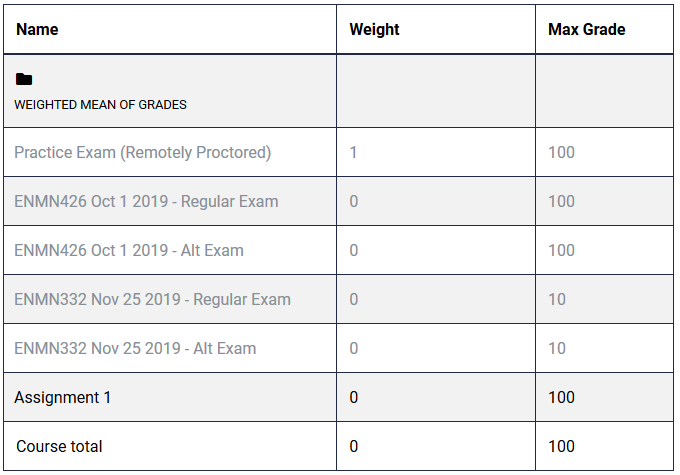Click the Name column header
680x475 pixels.
pyautogui.click(x=37, y=29)
